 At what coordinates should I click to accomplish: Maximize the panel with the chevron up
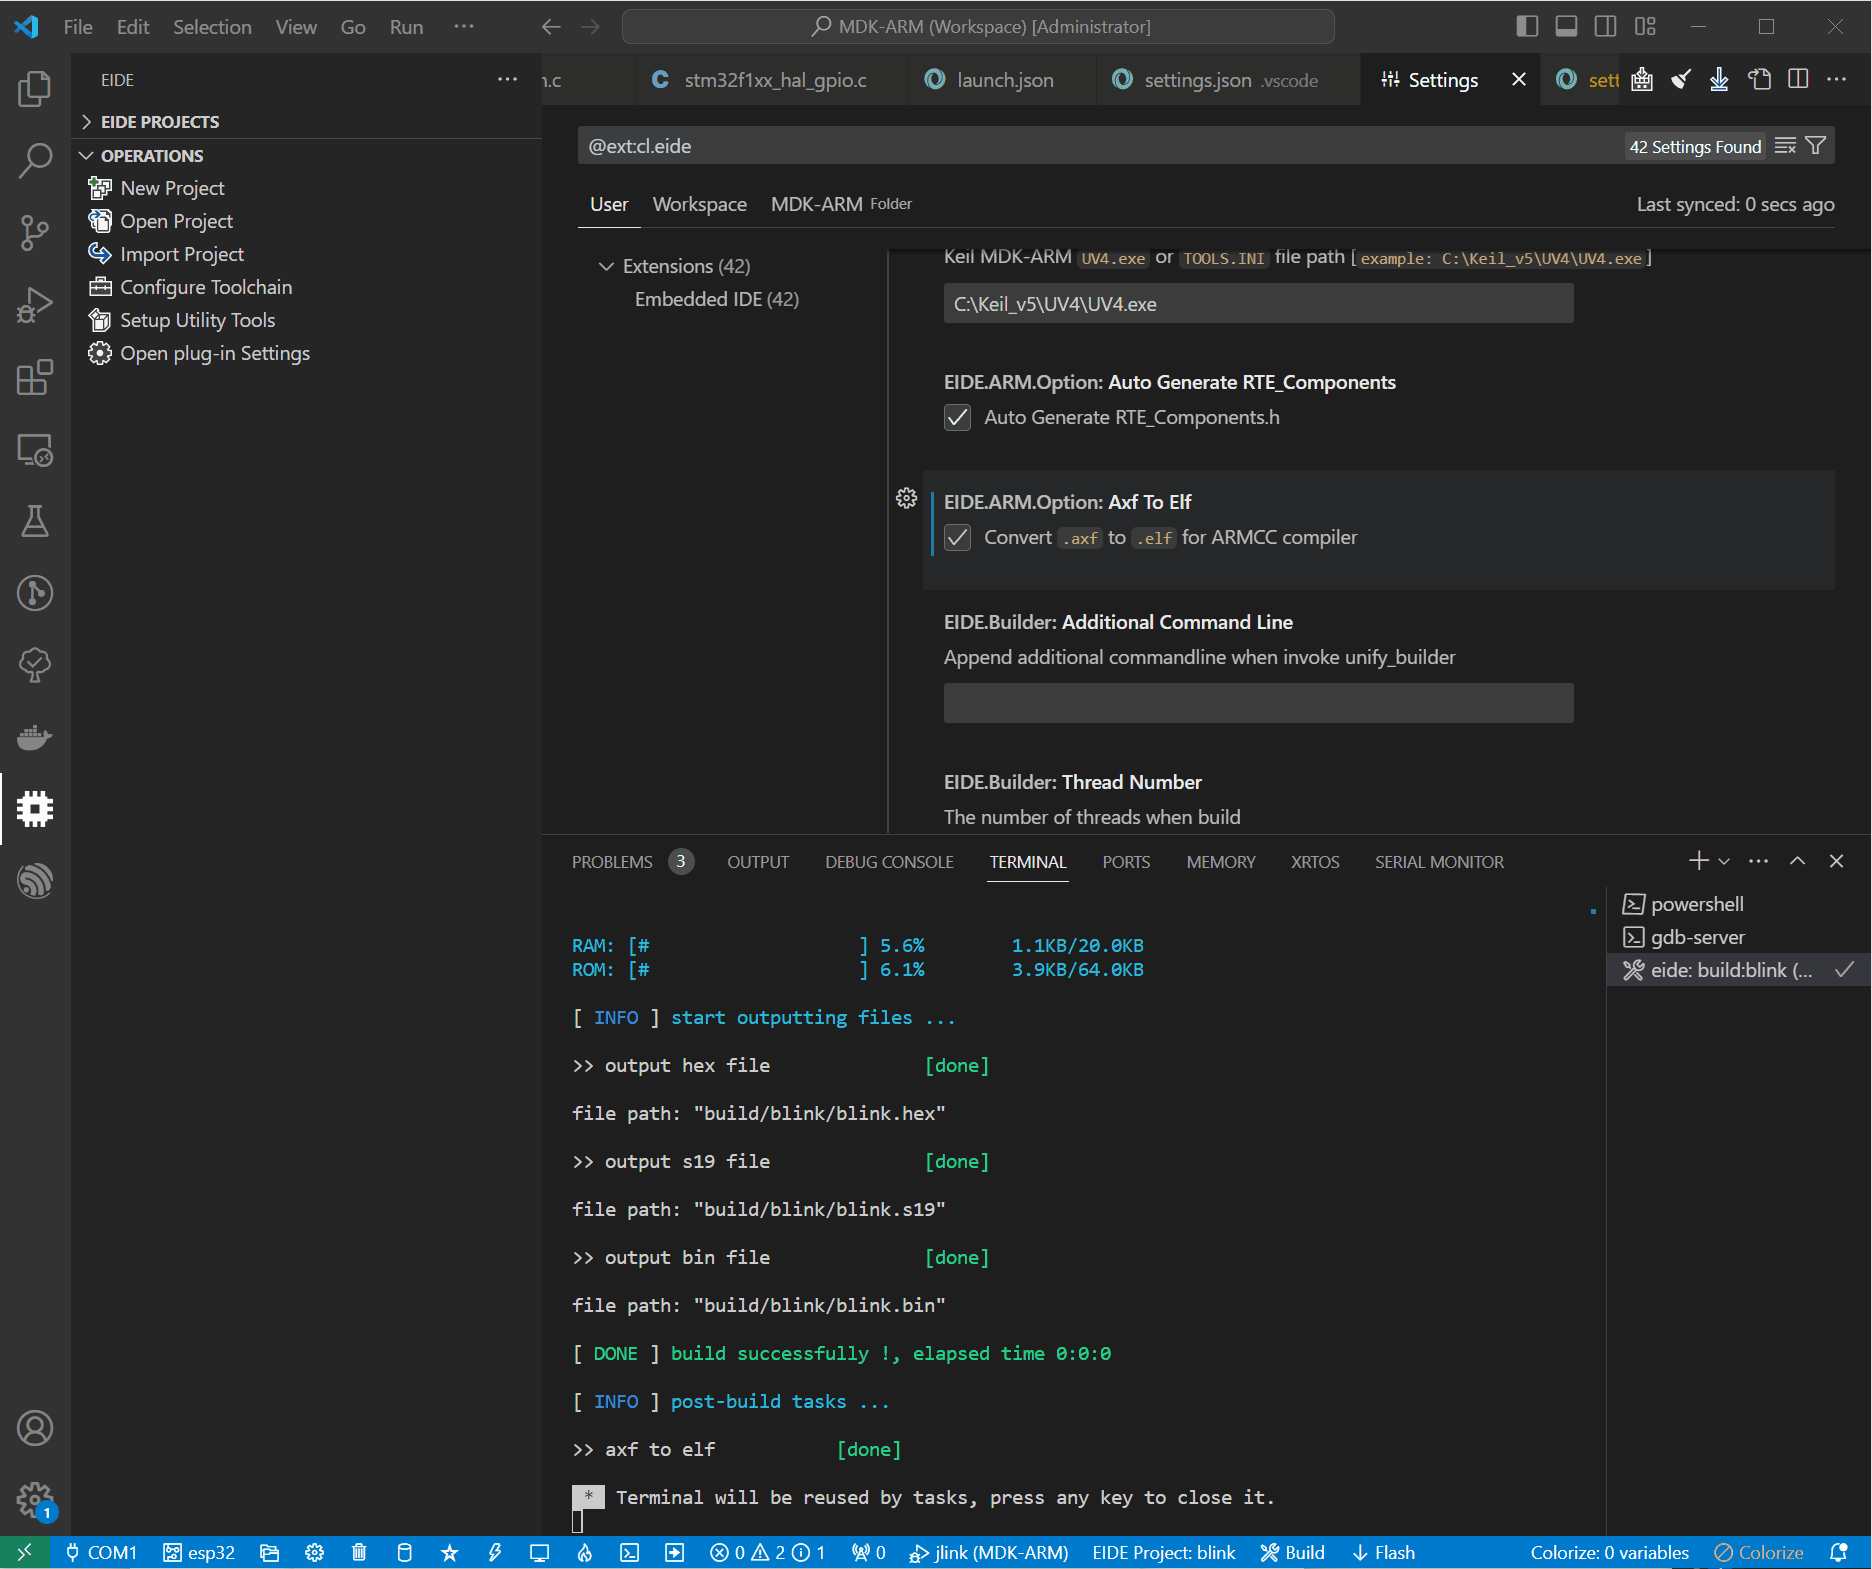click(x=1797, y=861)
